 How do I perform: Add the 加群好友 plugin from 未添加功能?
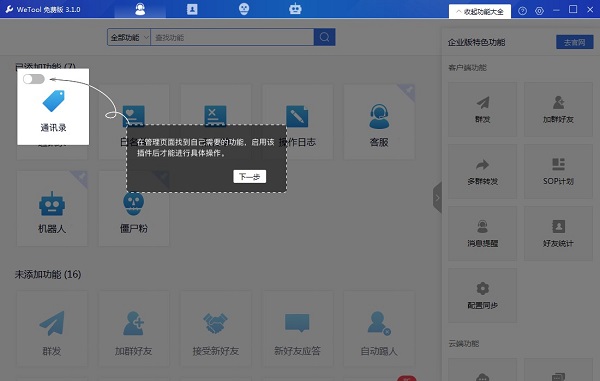tap(134, 329)
